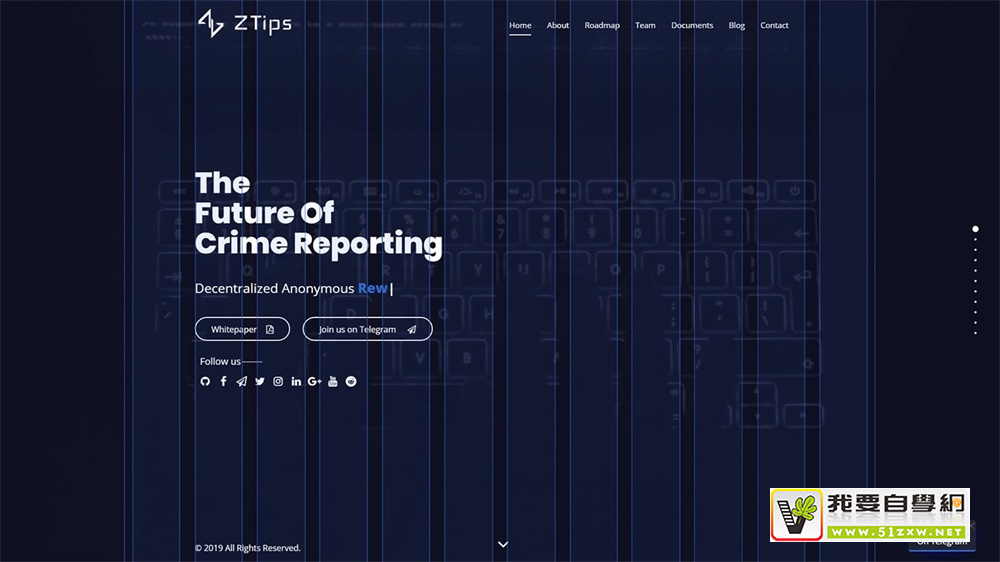Open the Blog link in navigation
Screen dimensions: 1000x562
[737, 25]
